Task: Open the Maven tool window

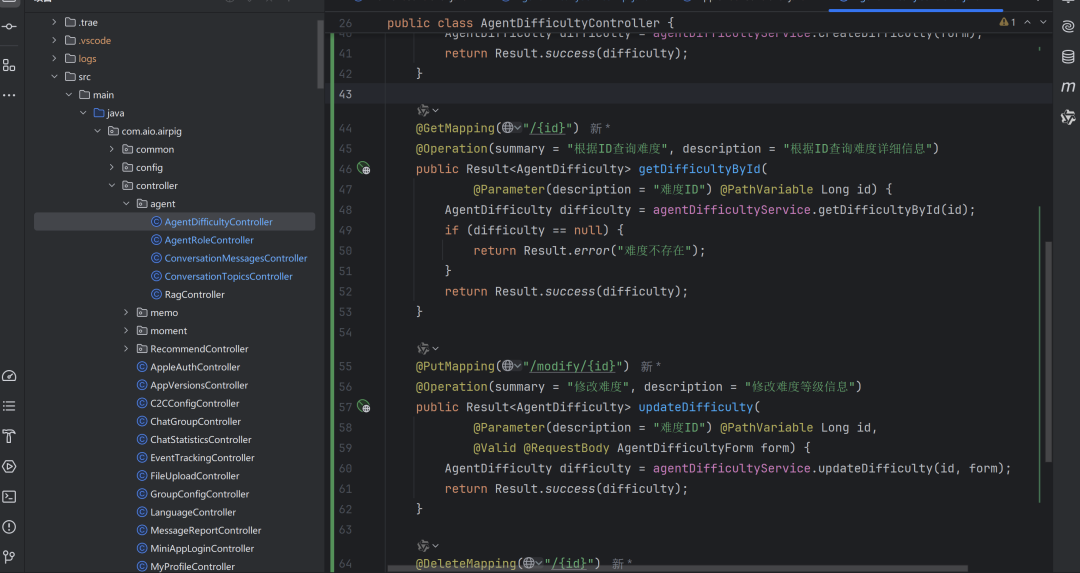Action: 1068,87
